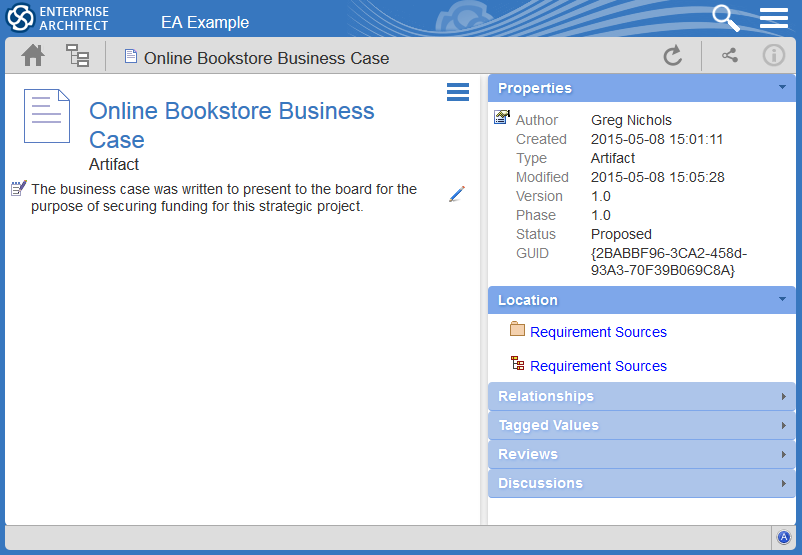Open the Requirement Sources folder link
Viewport: 802px width, 555px height.
pyautogui.click(x=598, y=332)
